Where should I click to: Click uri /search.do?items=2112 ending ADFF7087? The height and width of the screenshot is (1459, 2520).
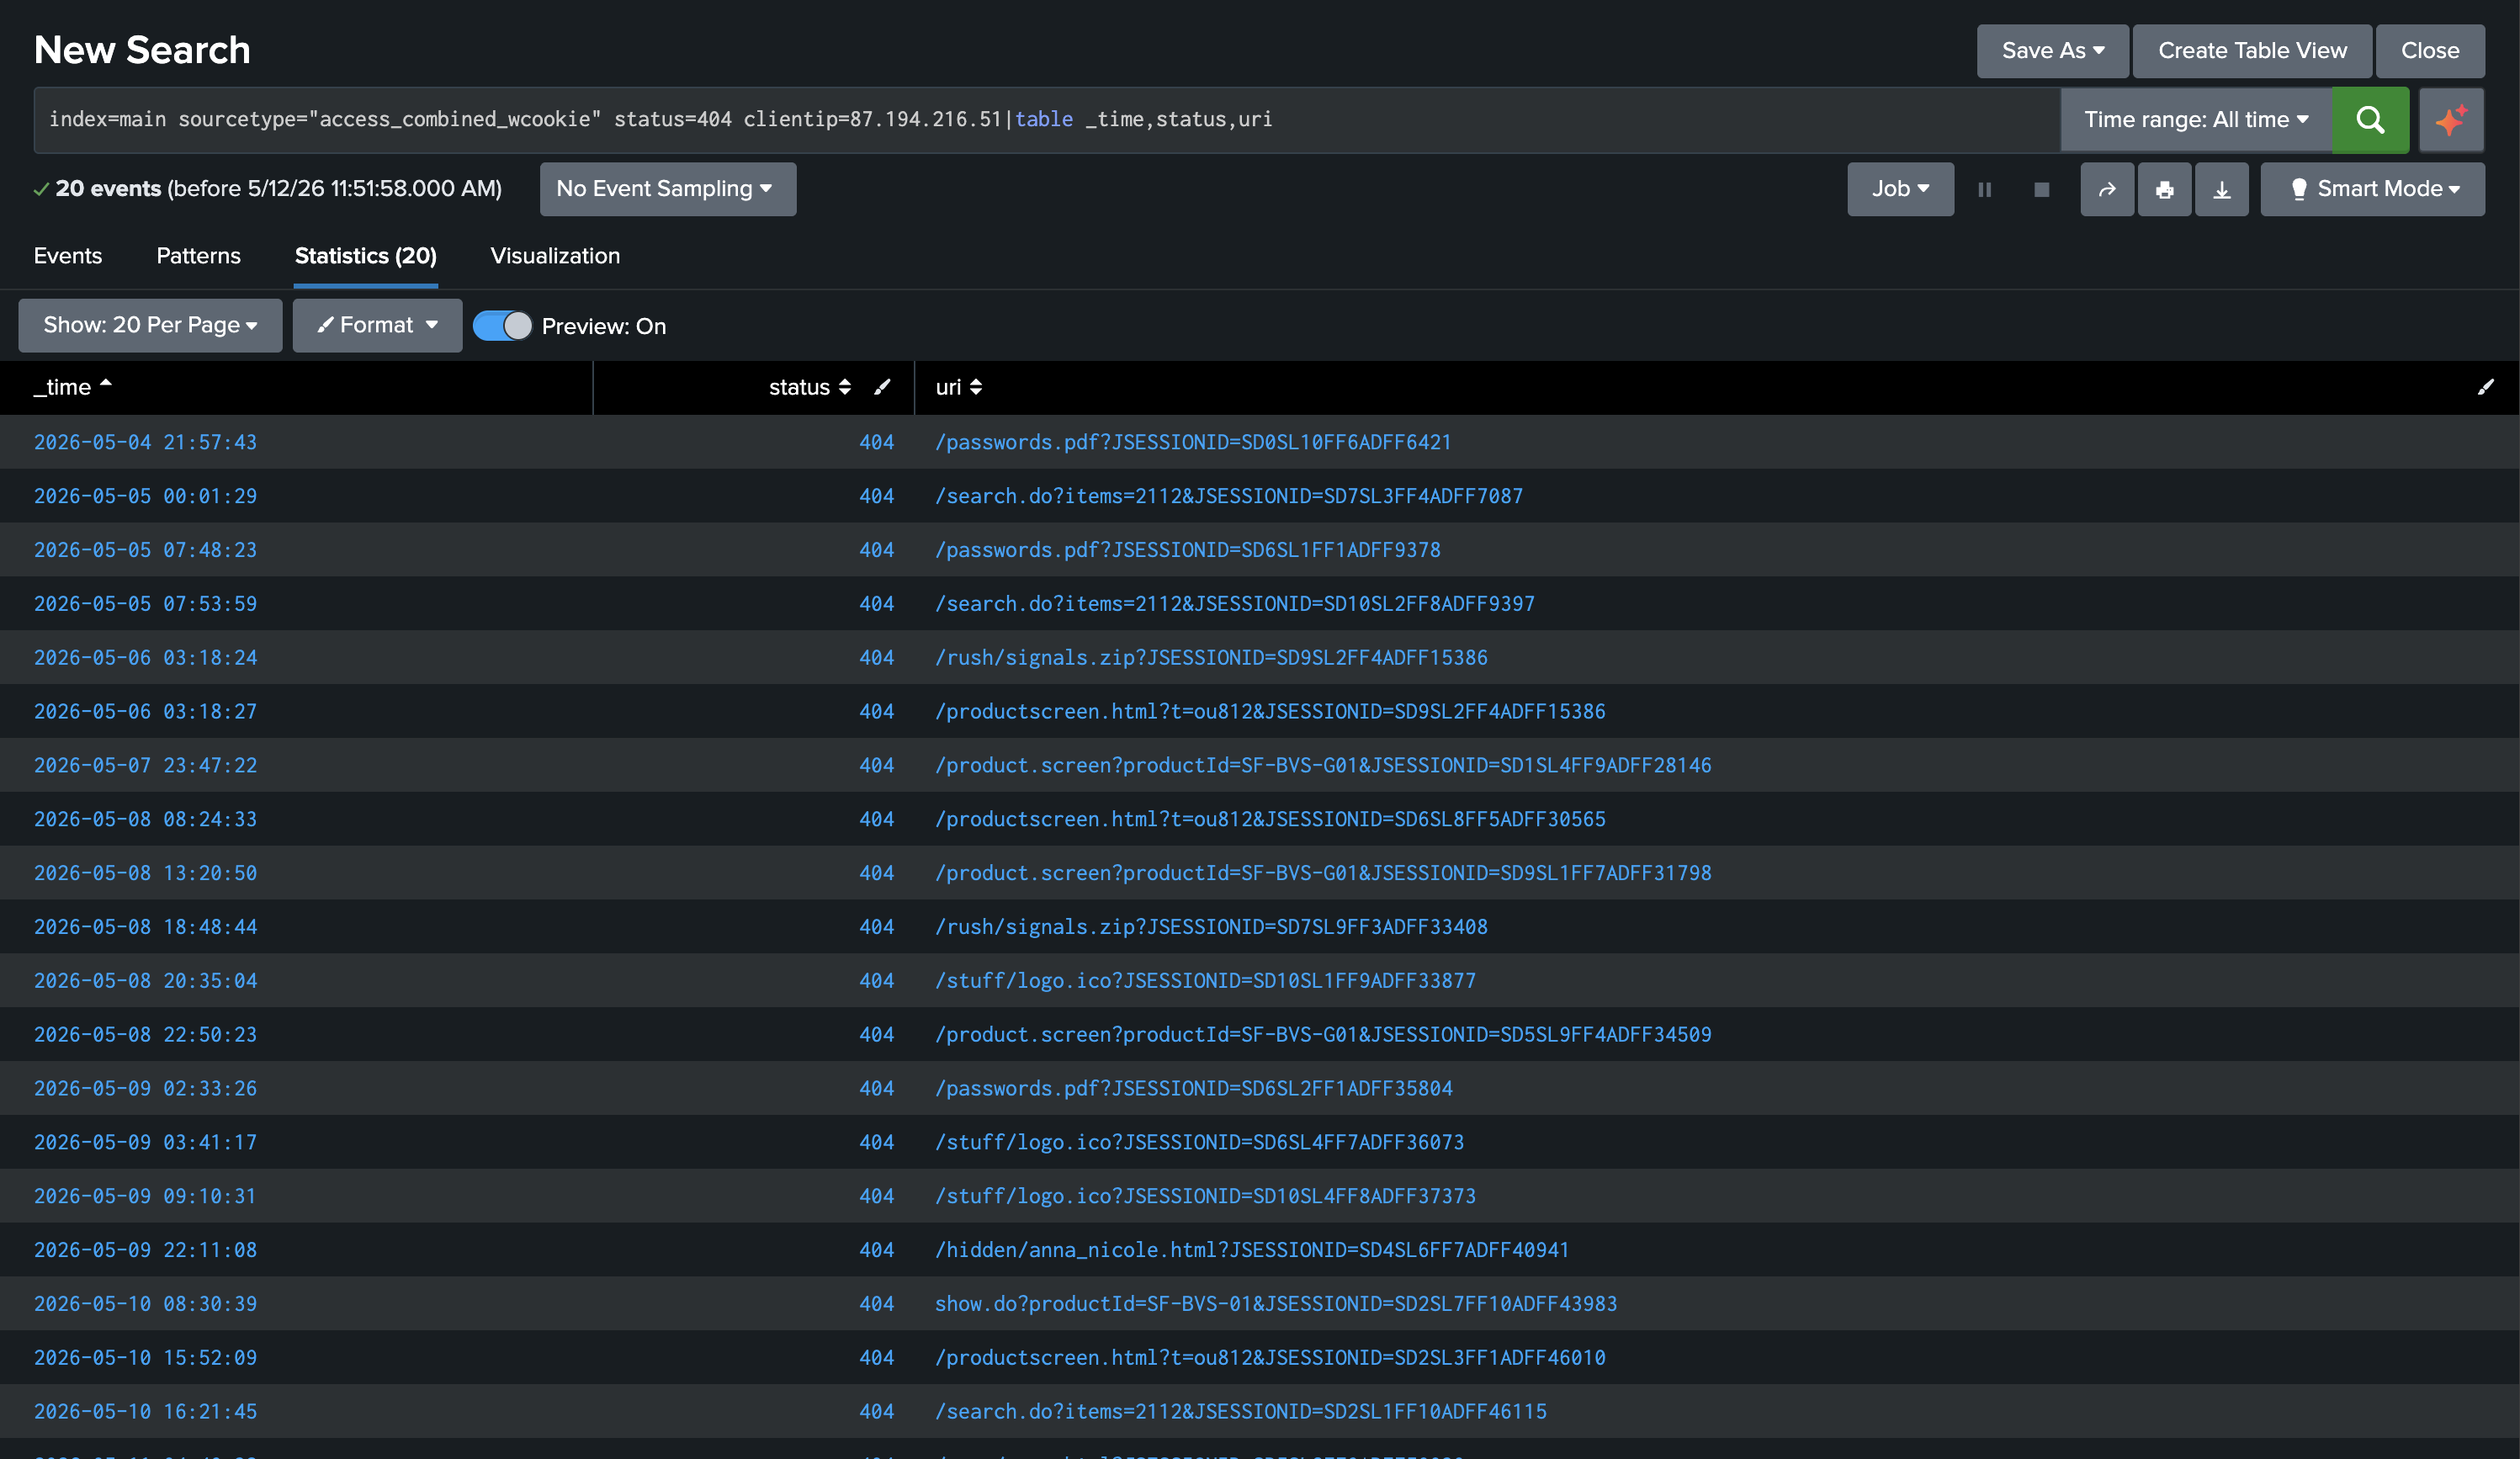(x=1228, y=496)
